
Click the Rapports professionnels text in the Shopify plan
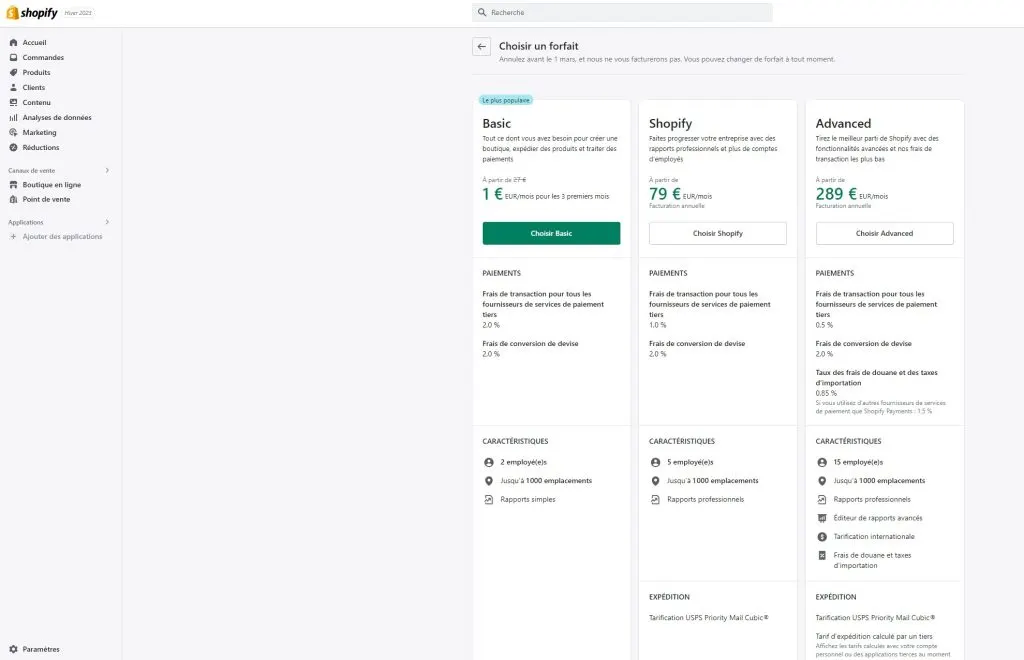point(705,499)
